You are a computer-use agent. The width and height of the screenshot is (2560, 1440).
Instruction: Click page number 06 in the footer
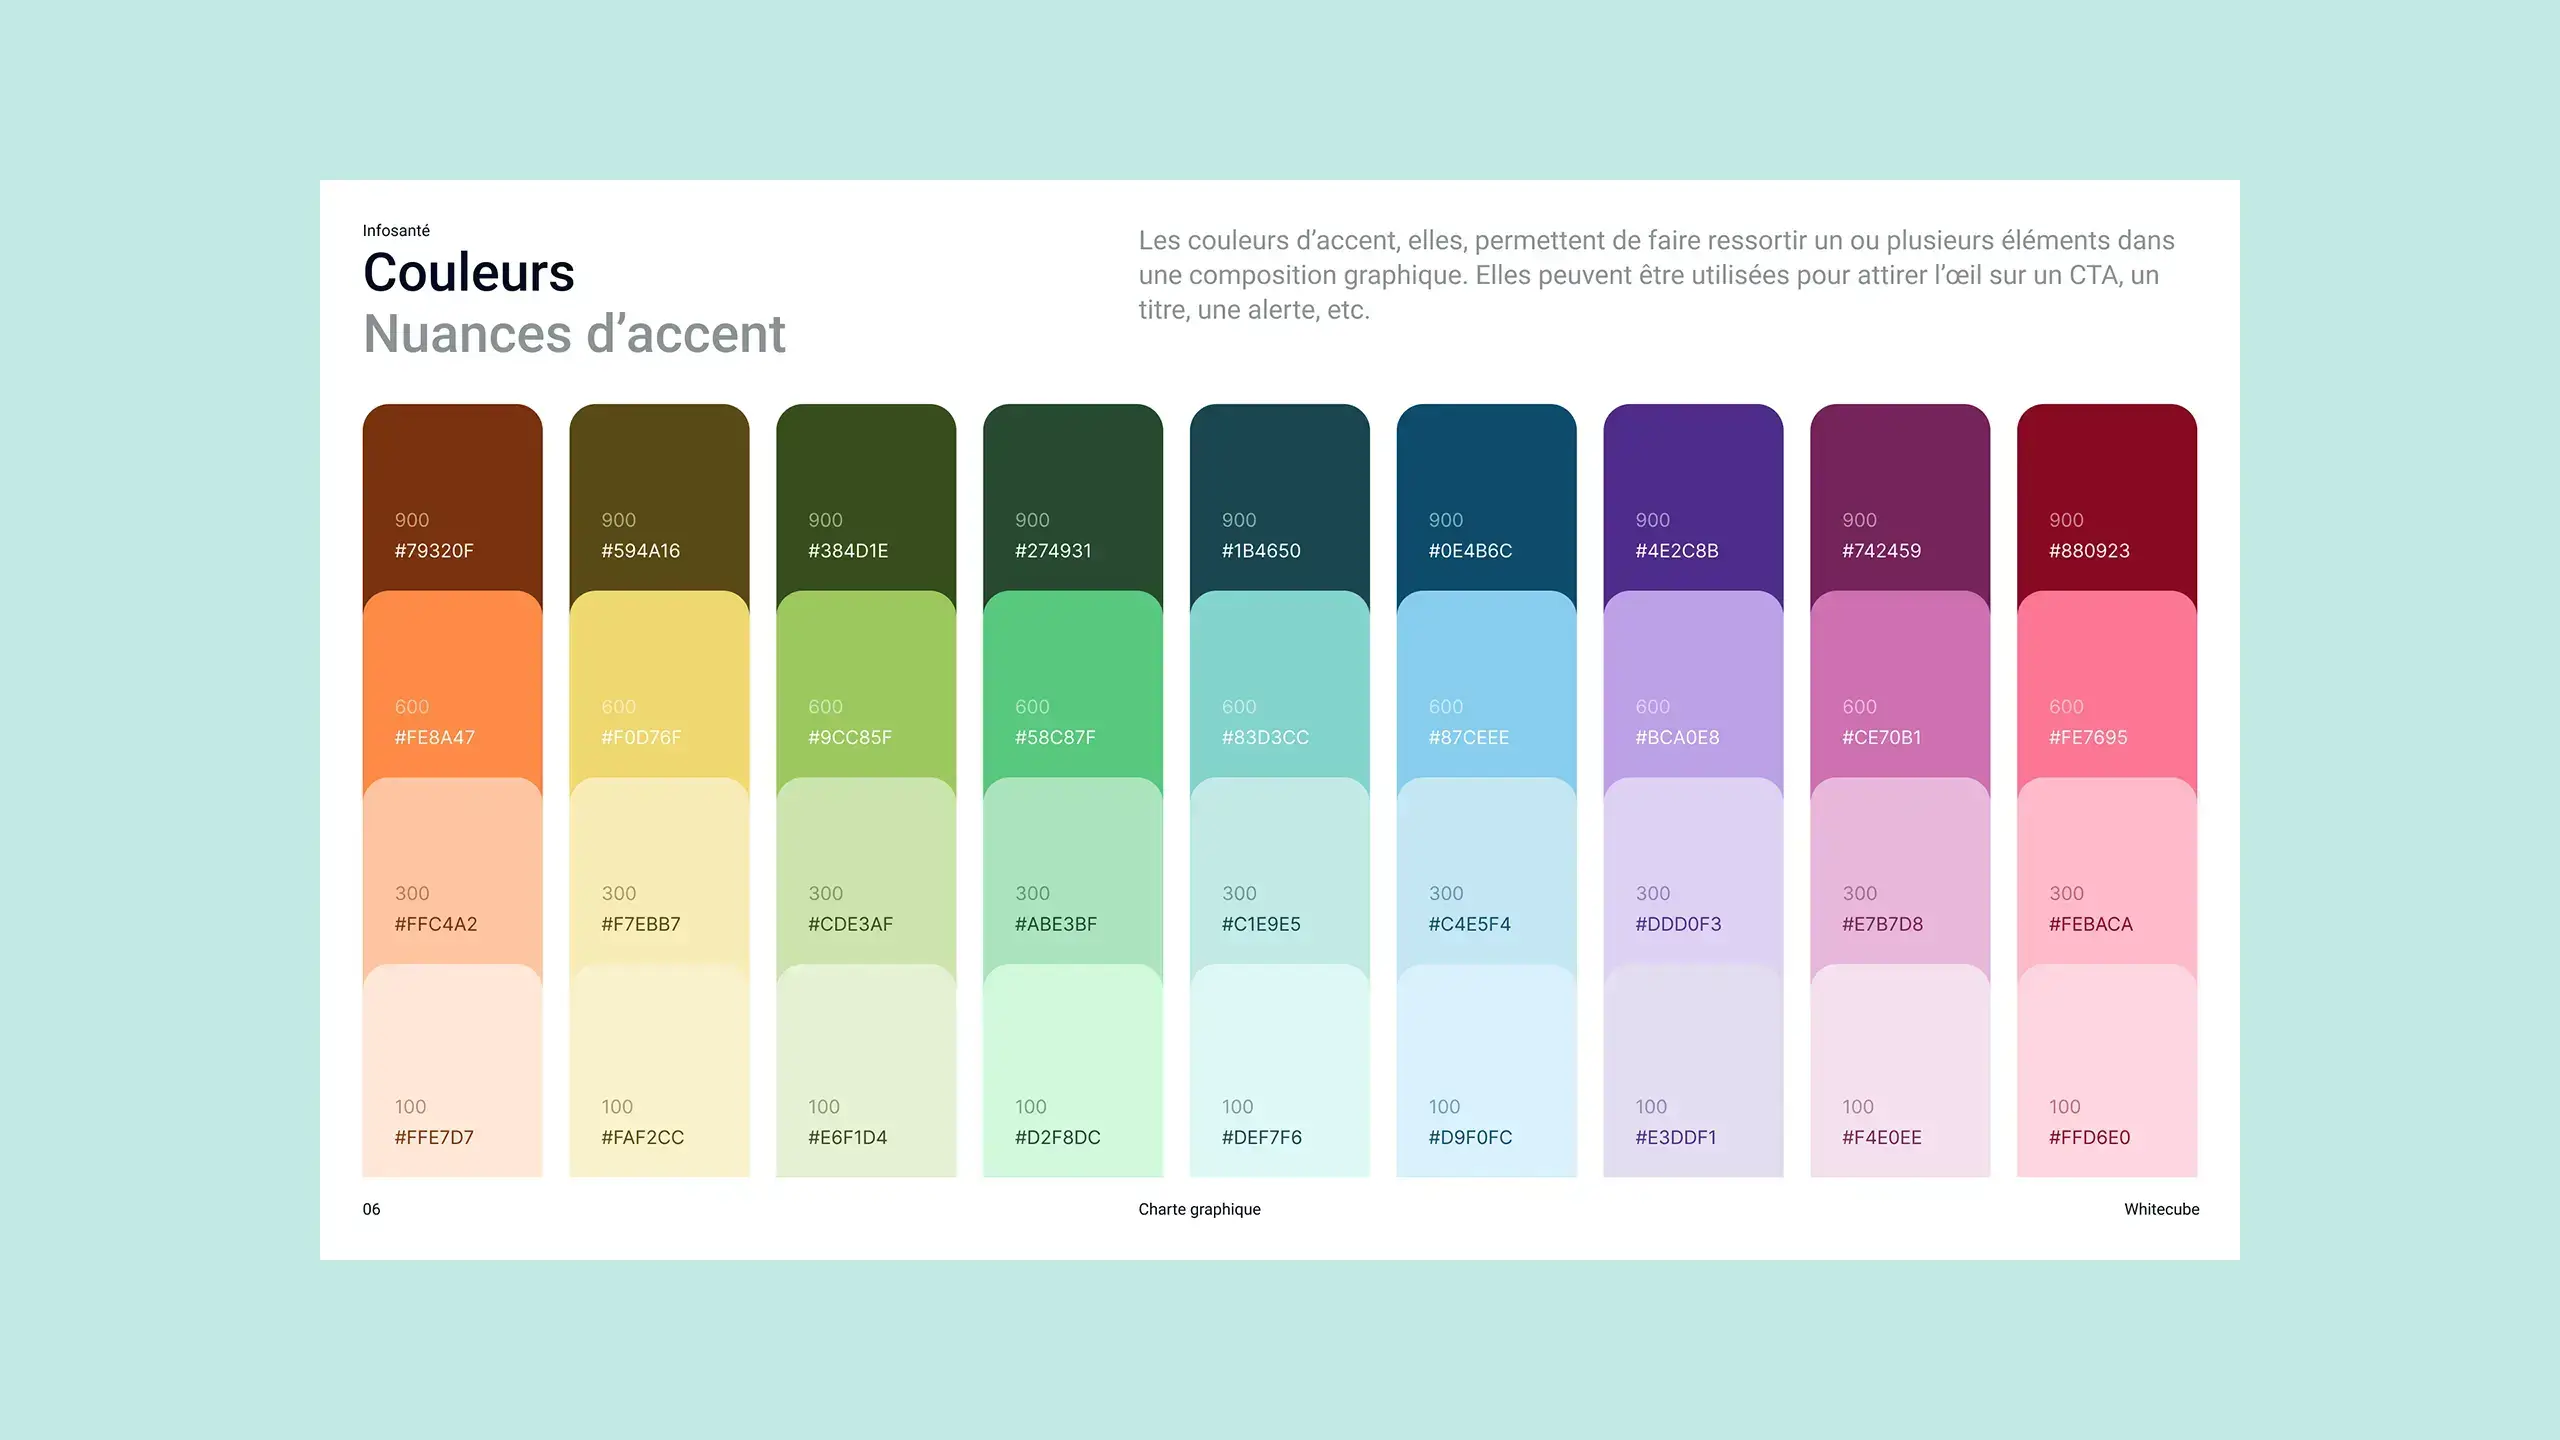[x=371, y=1209]
